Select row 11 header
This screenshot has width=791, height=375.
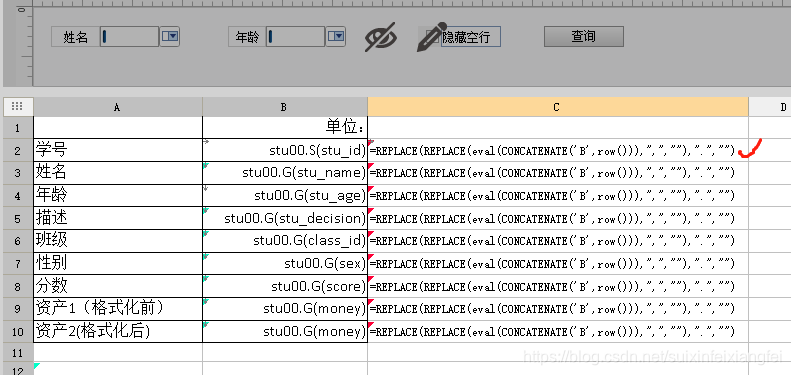[x=17, y=352]
